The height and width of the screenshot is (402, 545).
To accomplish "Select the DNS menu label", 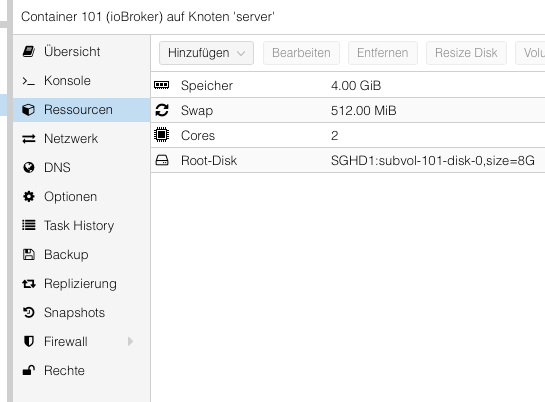I will [x=57, y=167].
